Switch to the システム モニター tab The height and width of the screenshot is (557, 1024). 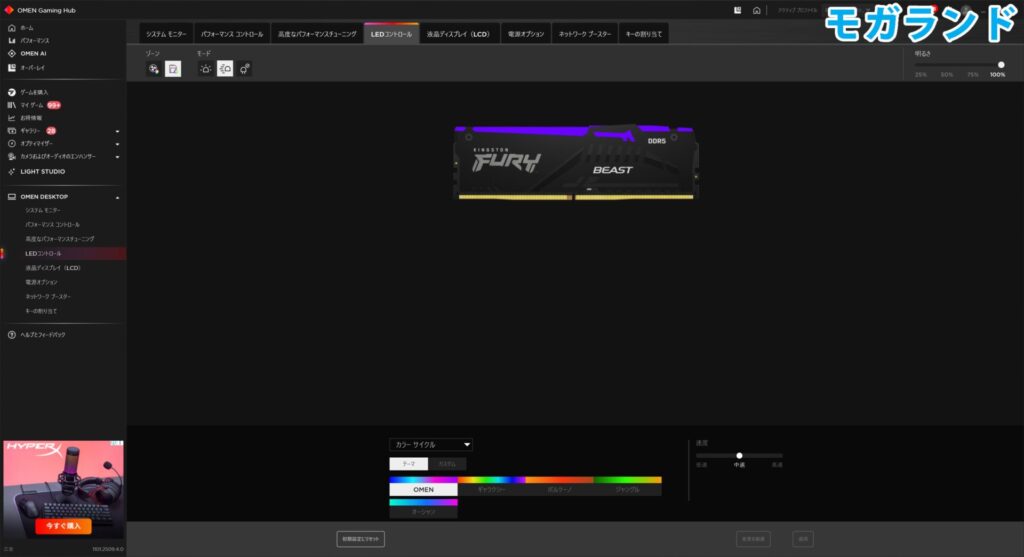166,34
